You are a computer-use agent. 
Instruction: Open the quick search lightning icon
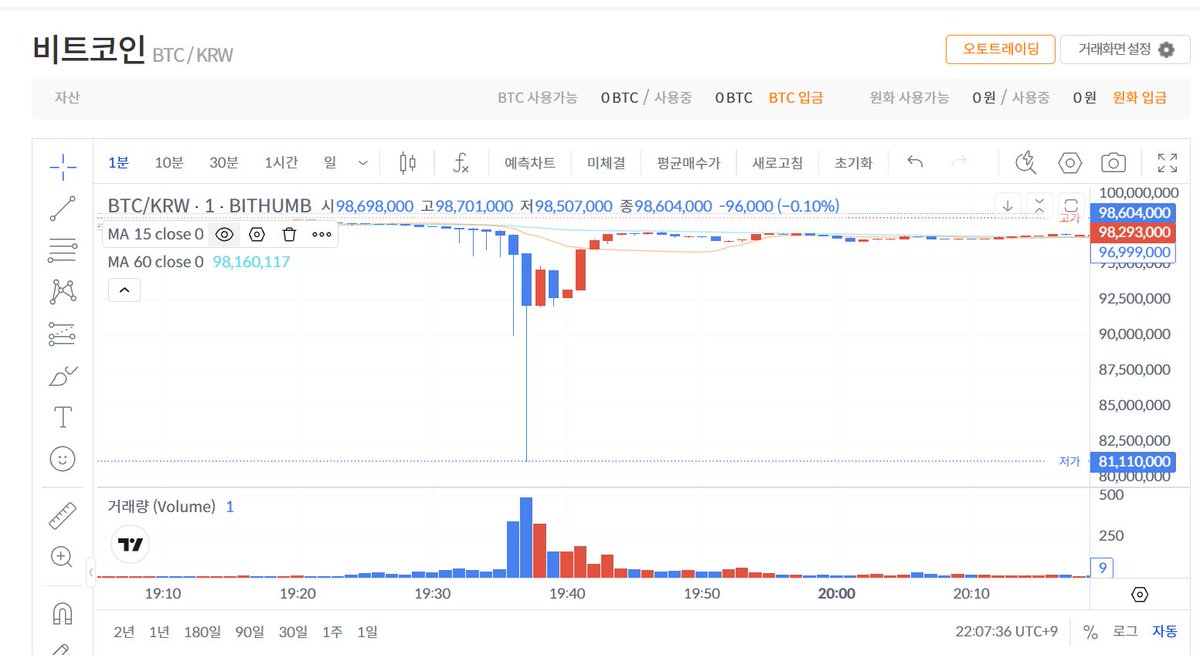pos(1025,163)
